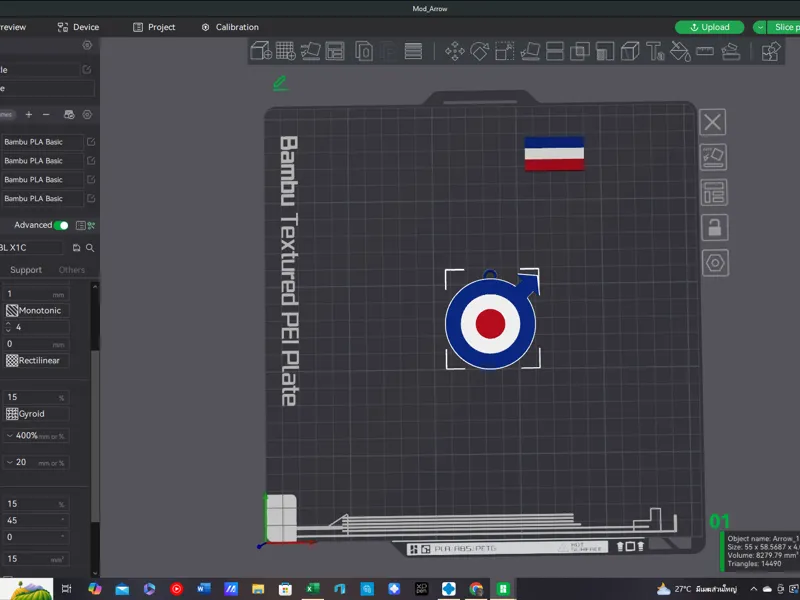Click the compare presets icon beside Advanced
800x600 pixels.
click(x=91, y=225)
